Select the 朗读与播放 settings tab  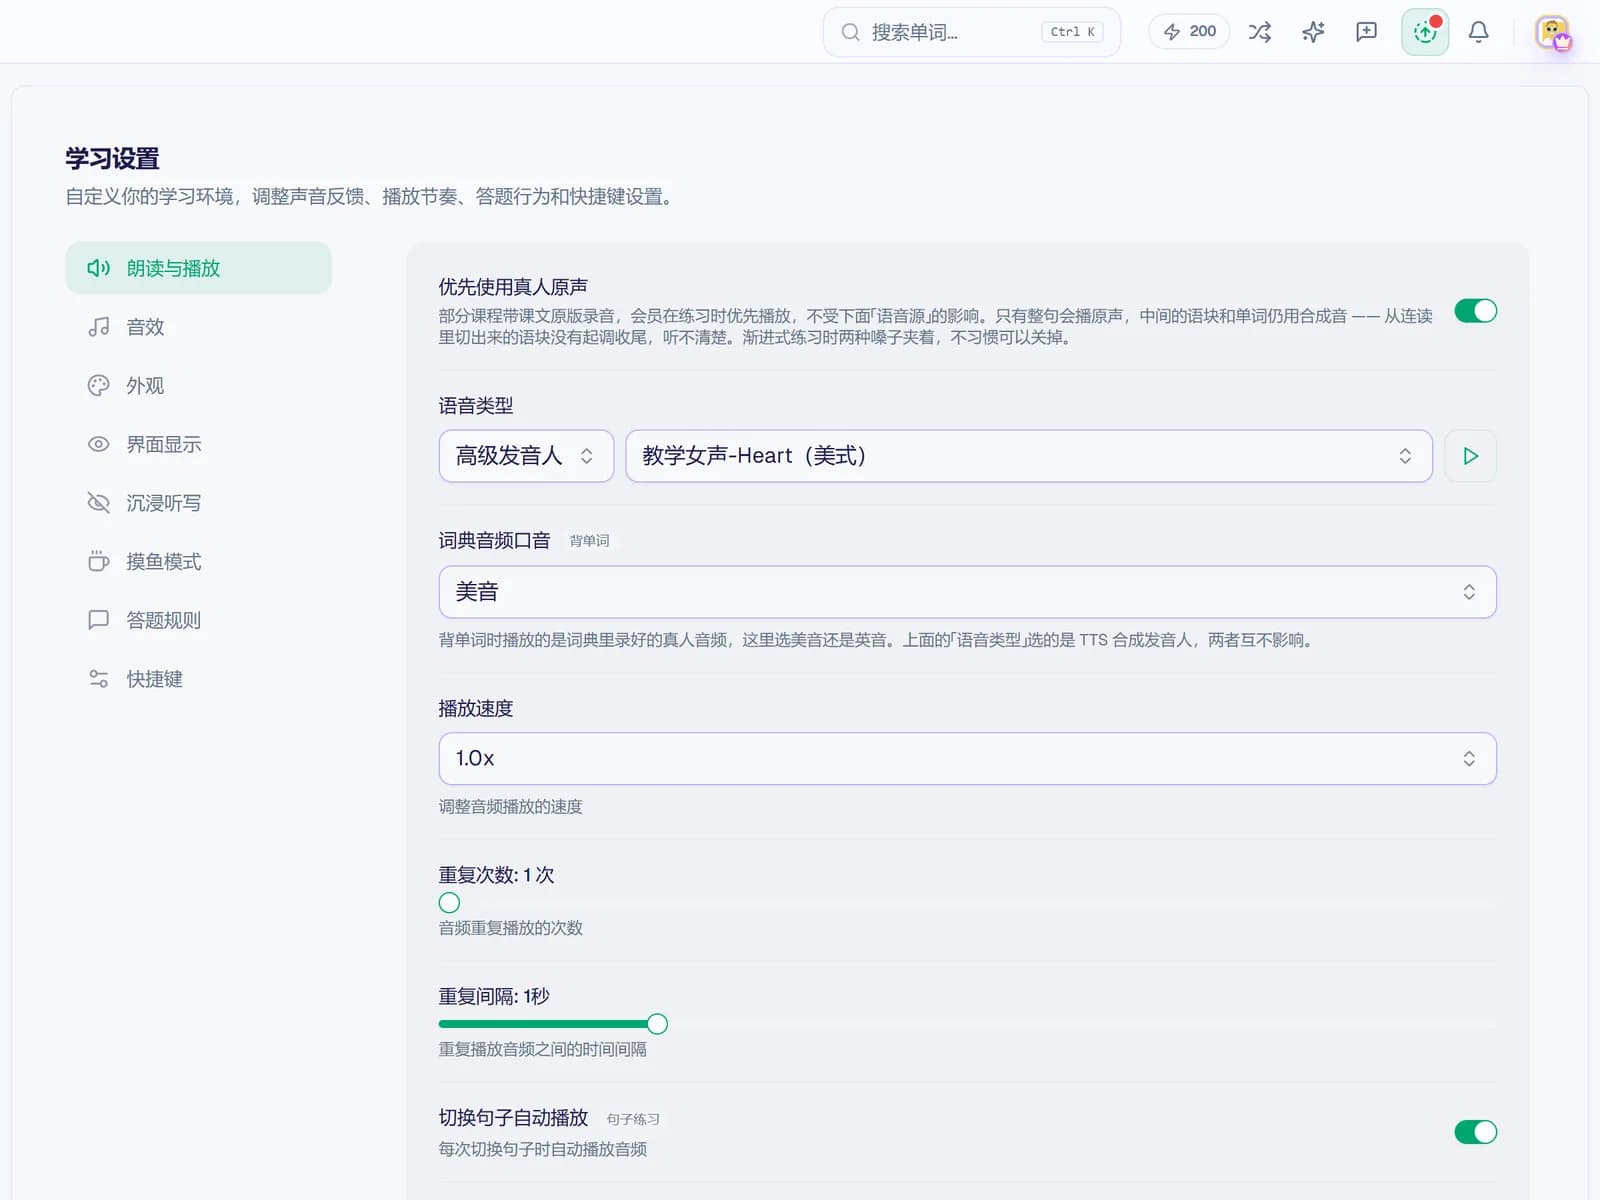click(x=198, y=268)
